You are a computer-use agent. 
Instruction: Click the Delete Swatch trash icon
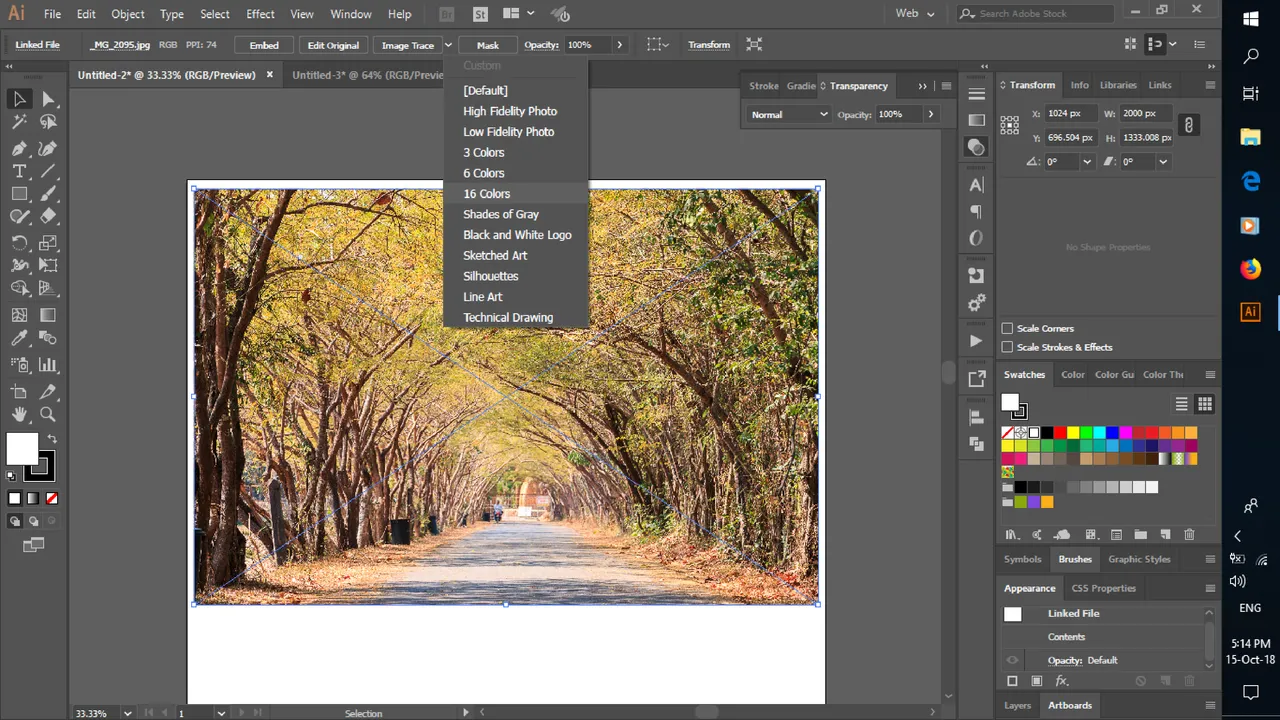click(1189, 535)
